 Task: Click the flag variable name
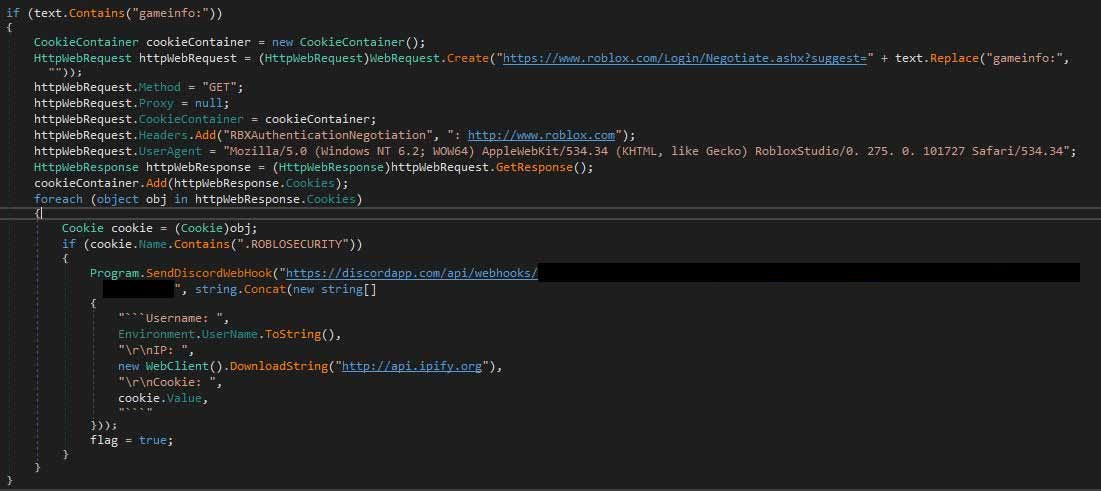click(x=104, y=440)
